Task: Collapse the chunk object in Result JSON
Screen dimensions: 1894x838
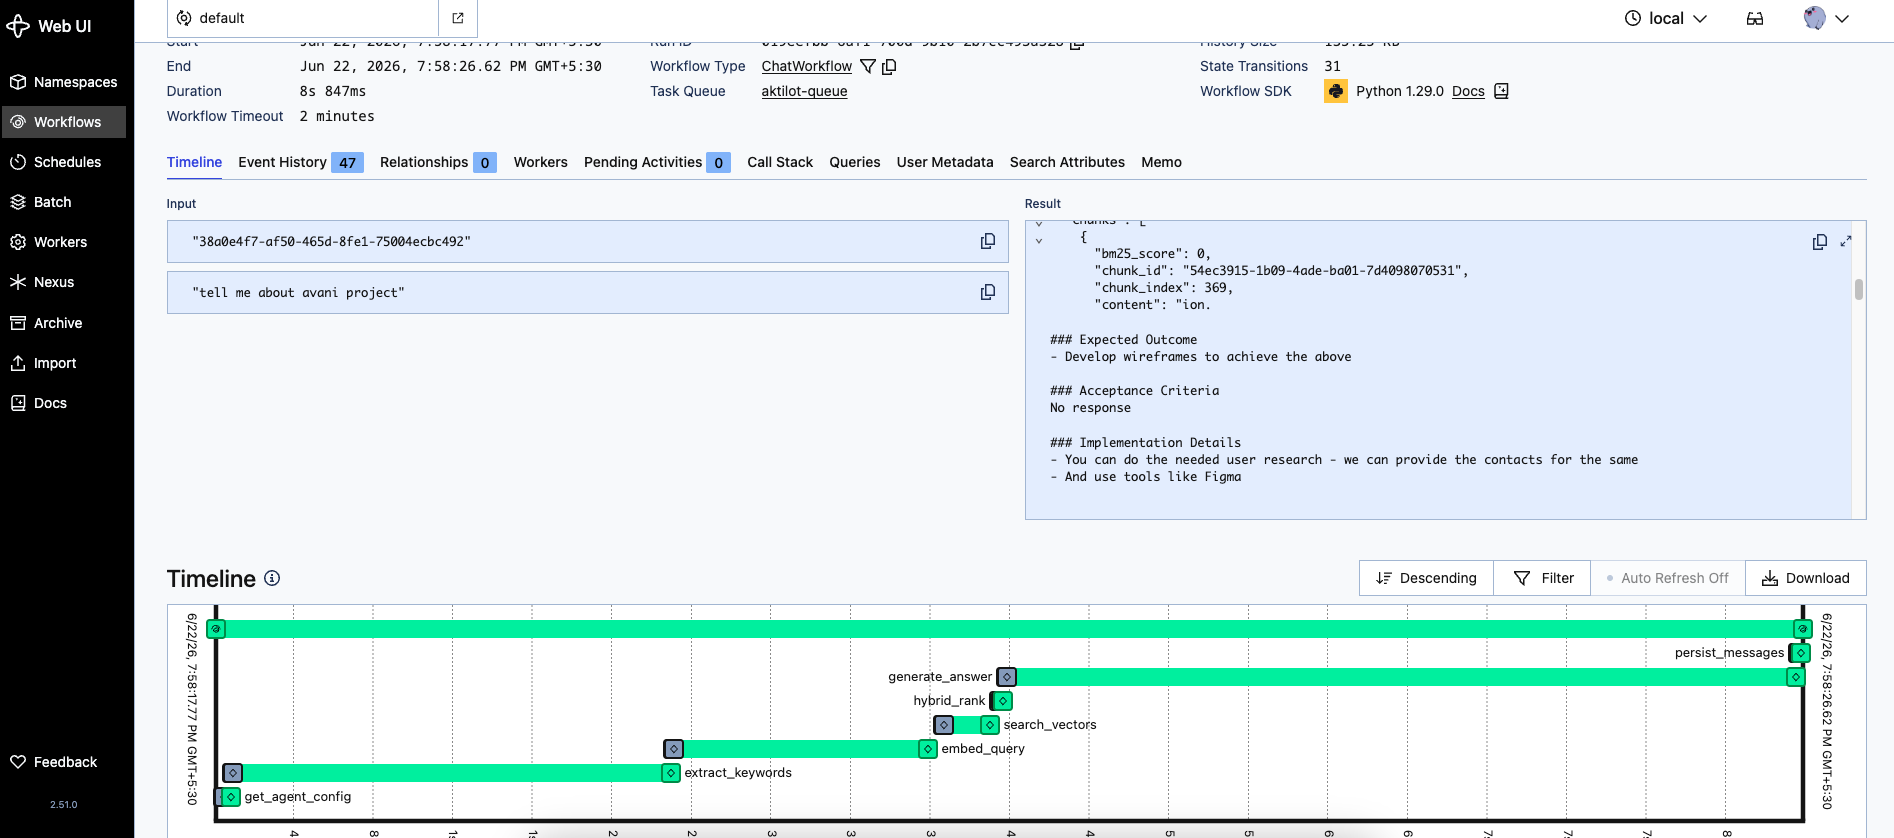Action: (1039, 241)
